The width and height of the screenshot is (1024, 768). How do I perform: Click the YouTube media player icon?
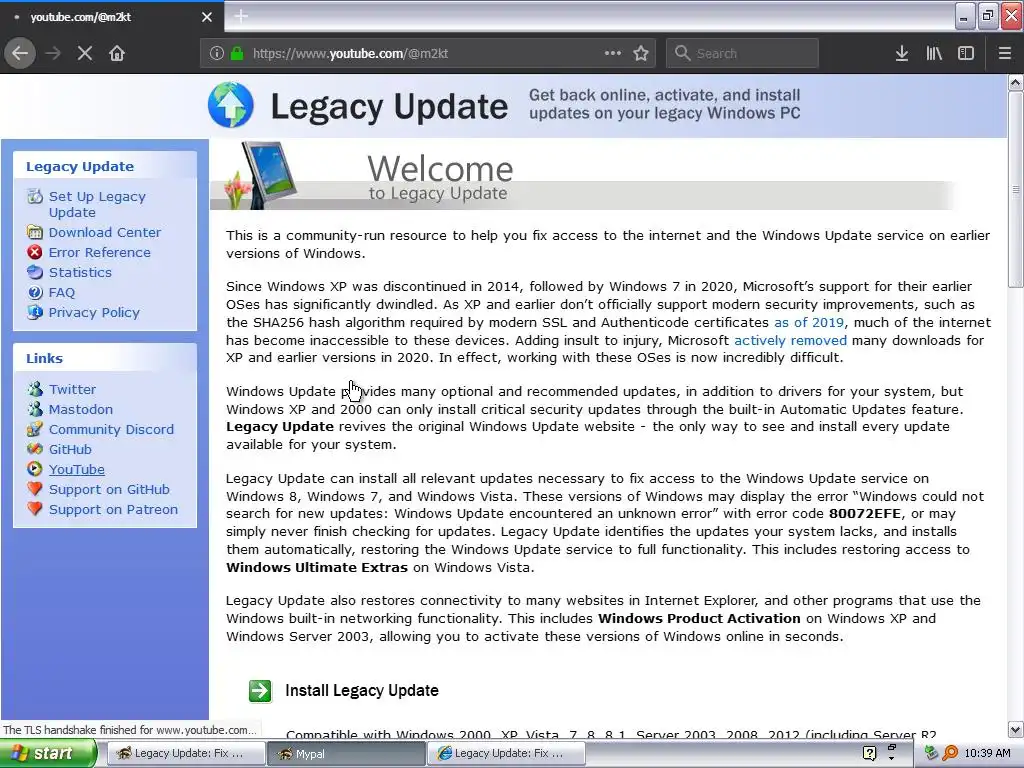35,469
